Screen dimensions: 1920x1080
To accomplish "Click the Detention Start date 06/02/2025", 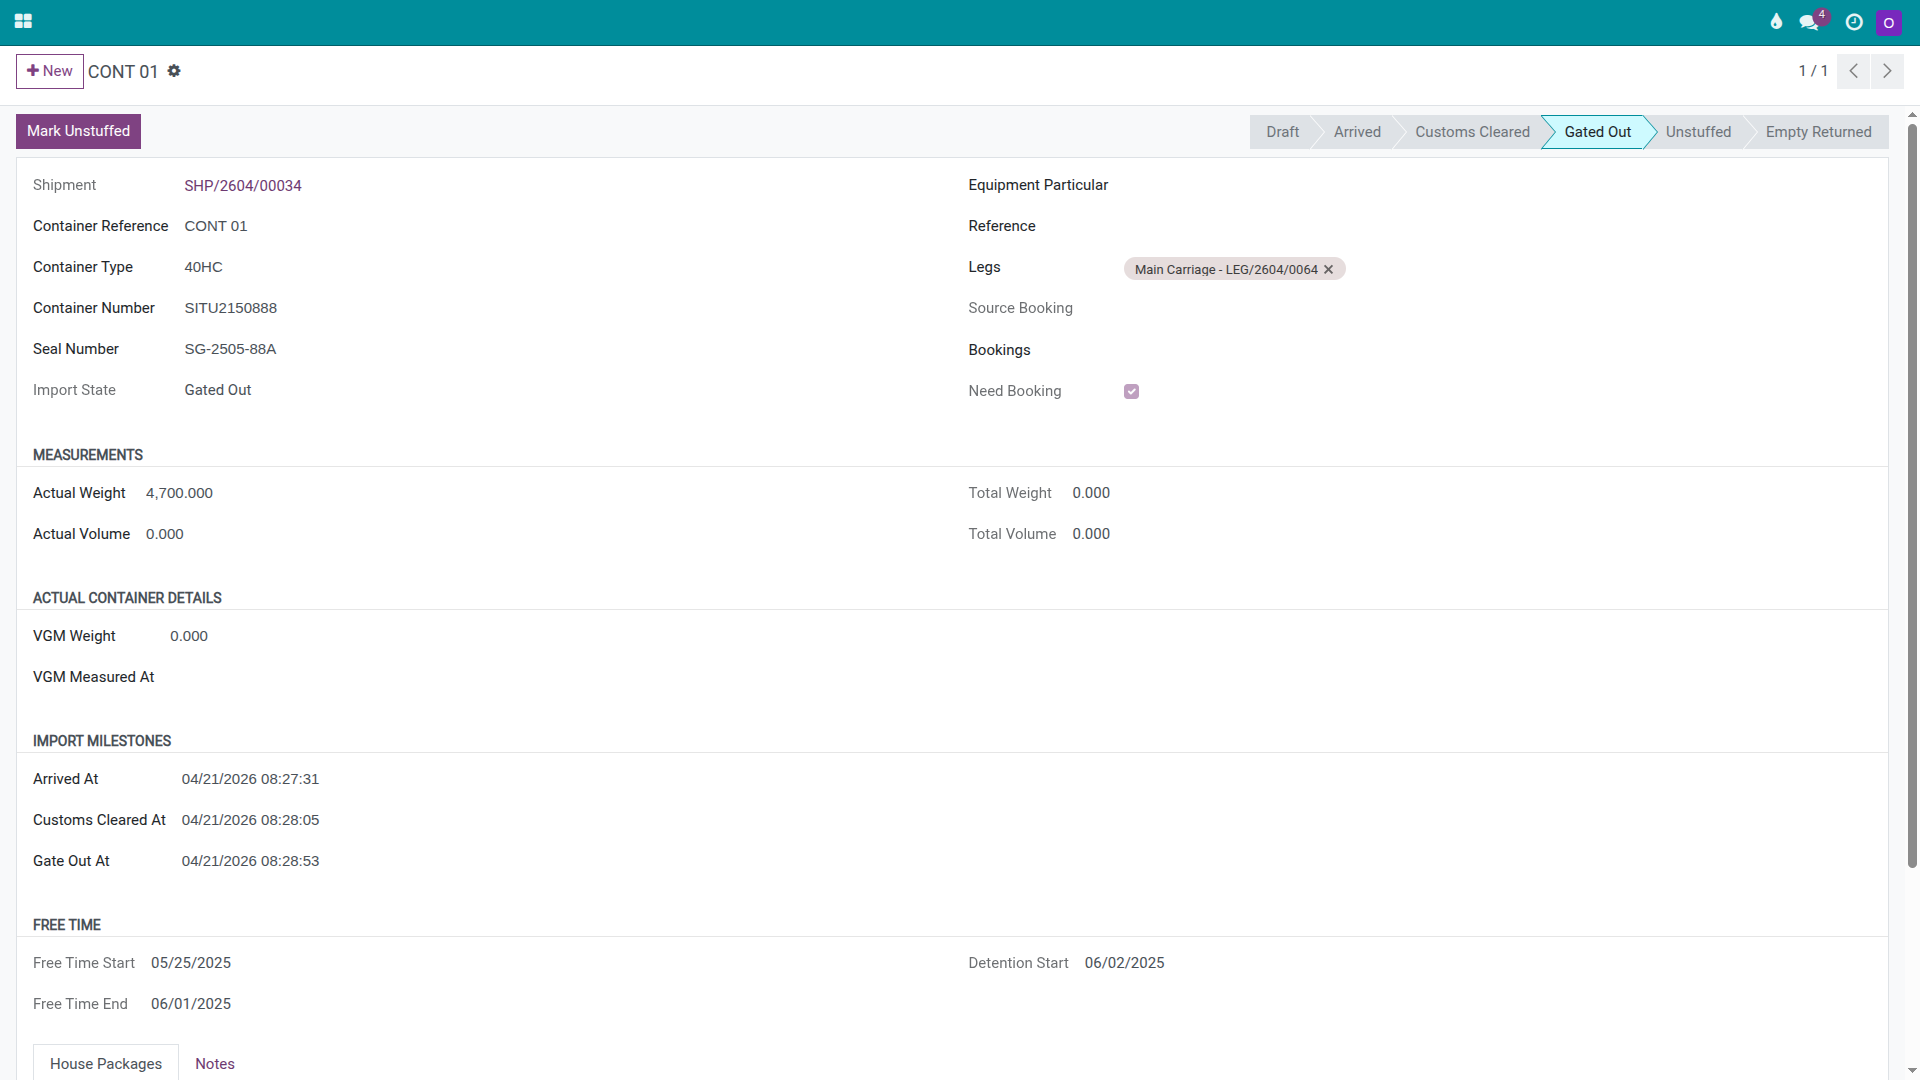I will click(x=1124, y=963).
